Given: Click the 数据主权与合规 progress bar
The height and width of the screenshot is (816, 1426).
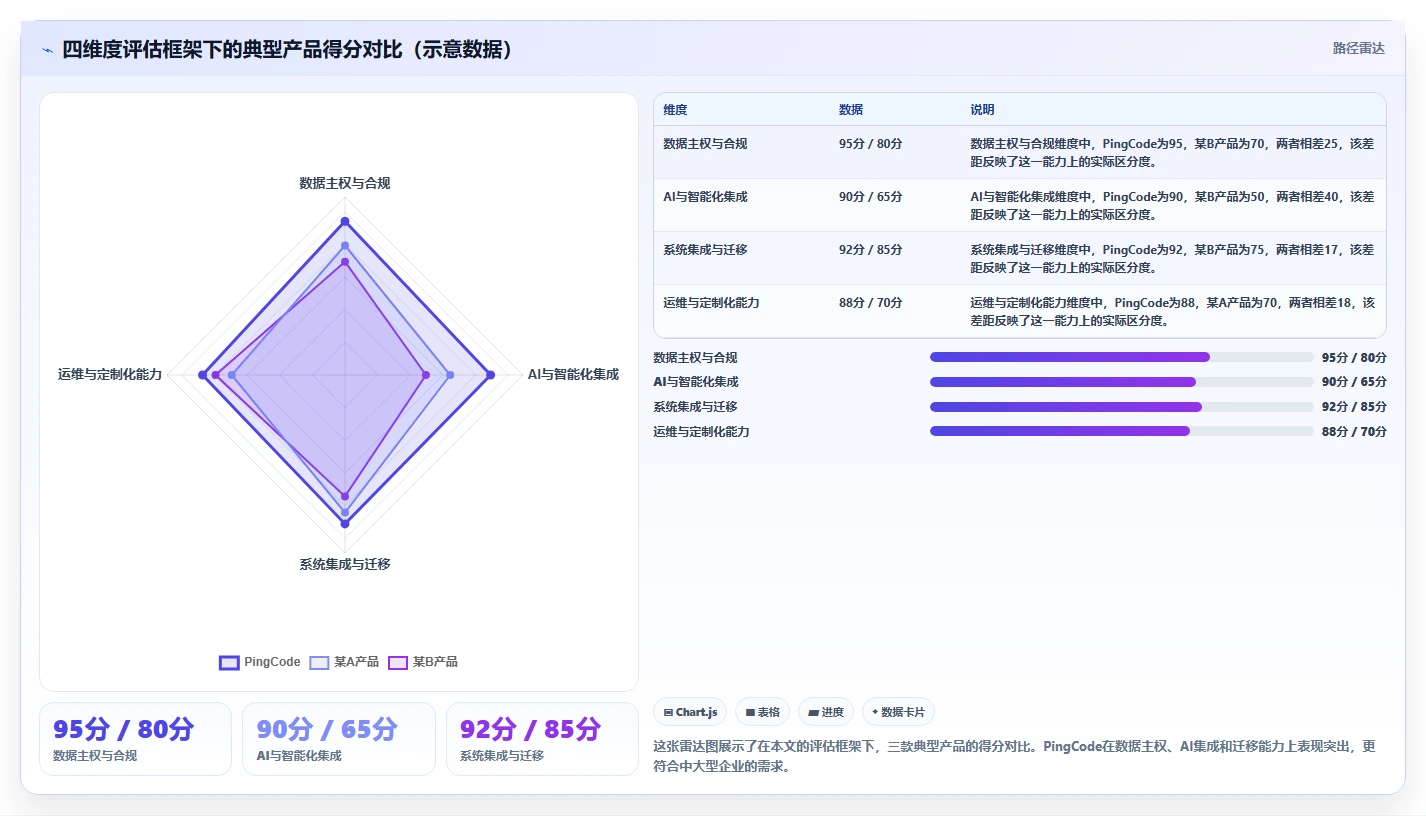Looking at the screenshot, I should click(x=1122, y=357).
